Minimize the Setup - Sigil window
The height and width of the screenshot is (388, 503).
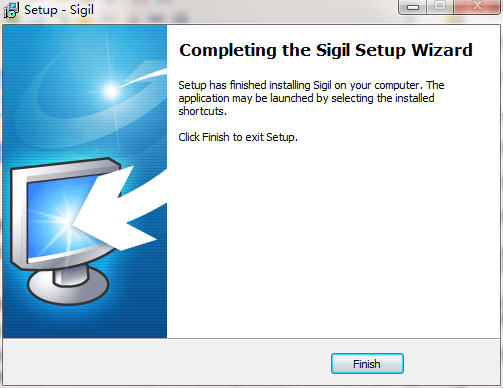[x=412, y=7]
